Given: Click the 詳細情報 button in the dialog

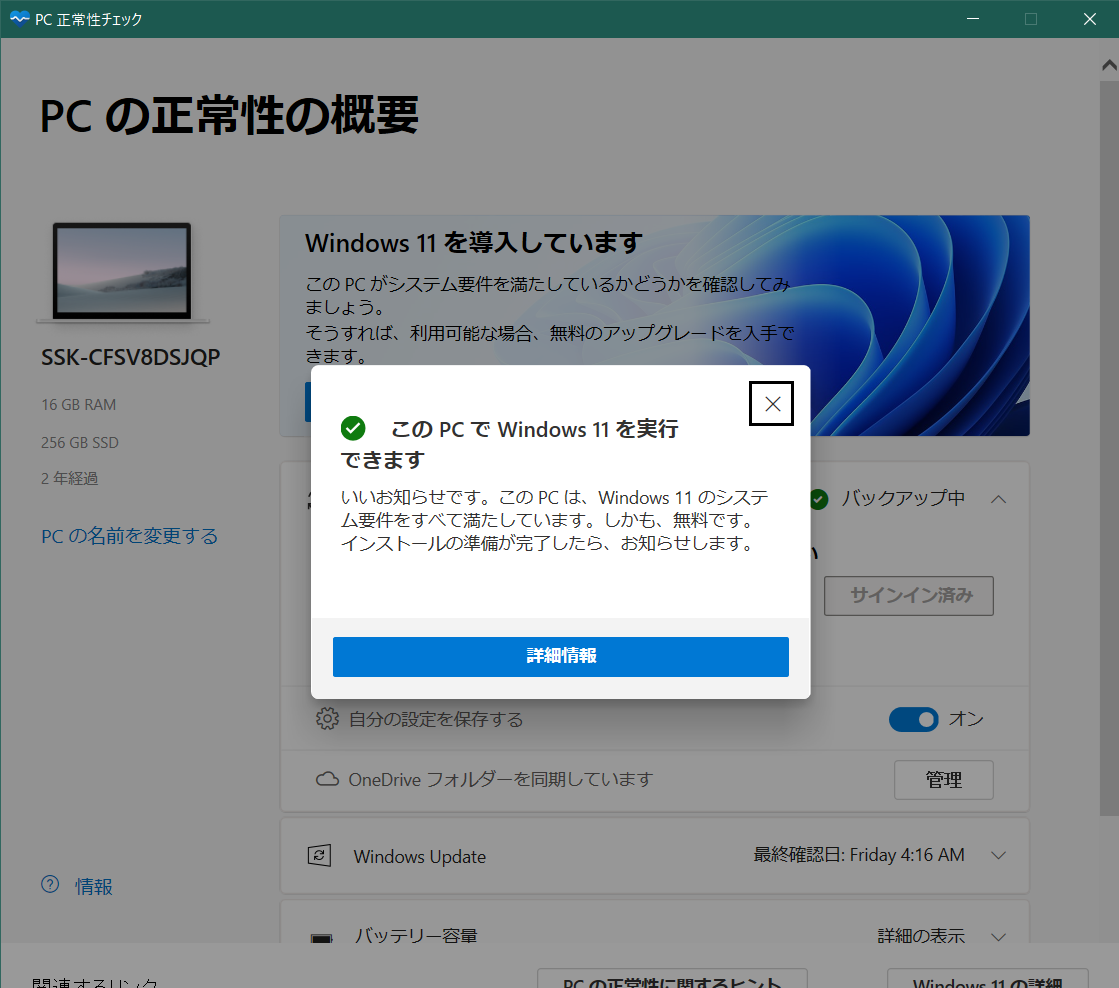Looking at the screenshot, I should point(560,656).
